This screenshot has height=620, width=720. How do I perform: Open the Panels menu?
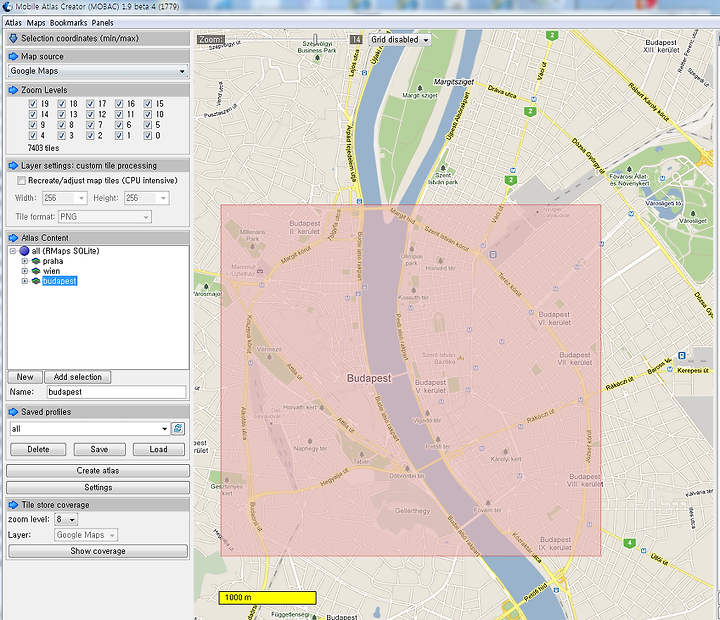click(102, 23)
